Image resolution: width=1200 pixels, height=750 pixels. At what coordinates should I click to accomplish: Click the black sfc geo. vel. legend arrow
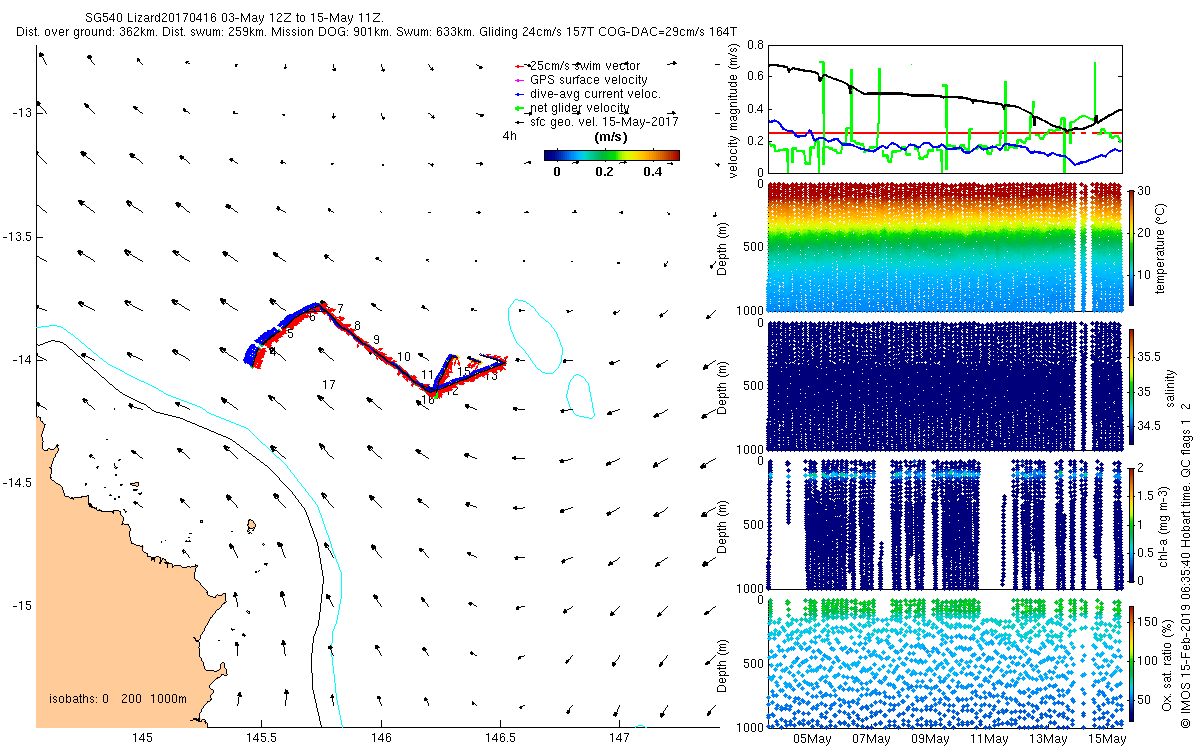[519, 122]
